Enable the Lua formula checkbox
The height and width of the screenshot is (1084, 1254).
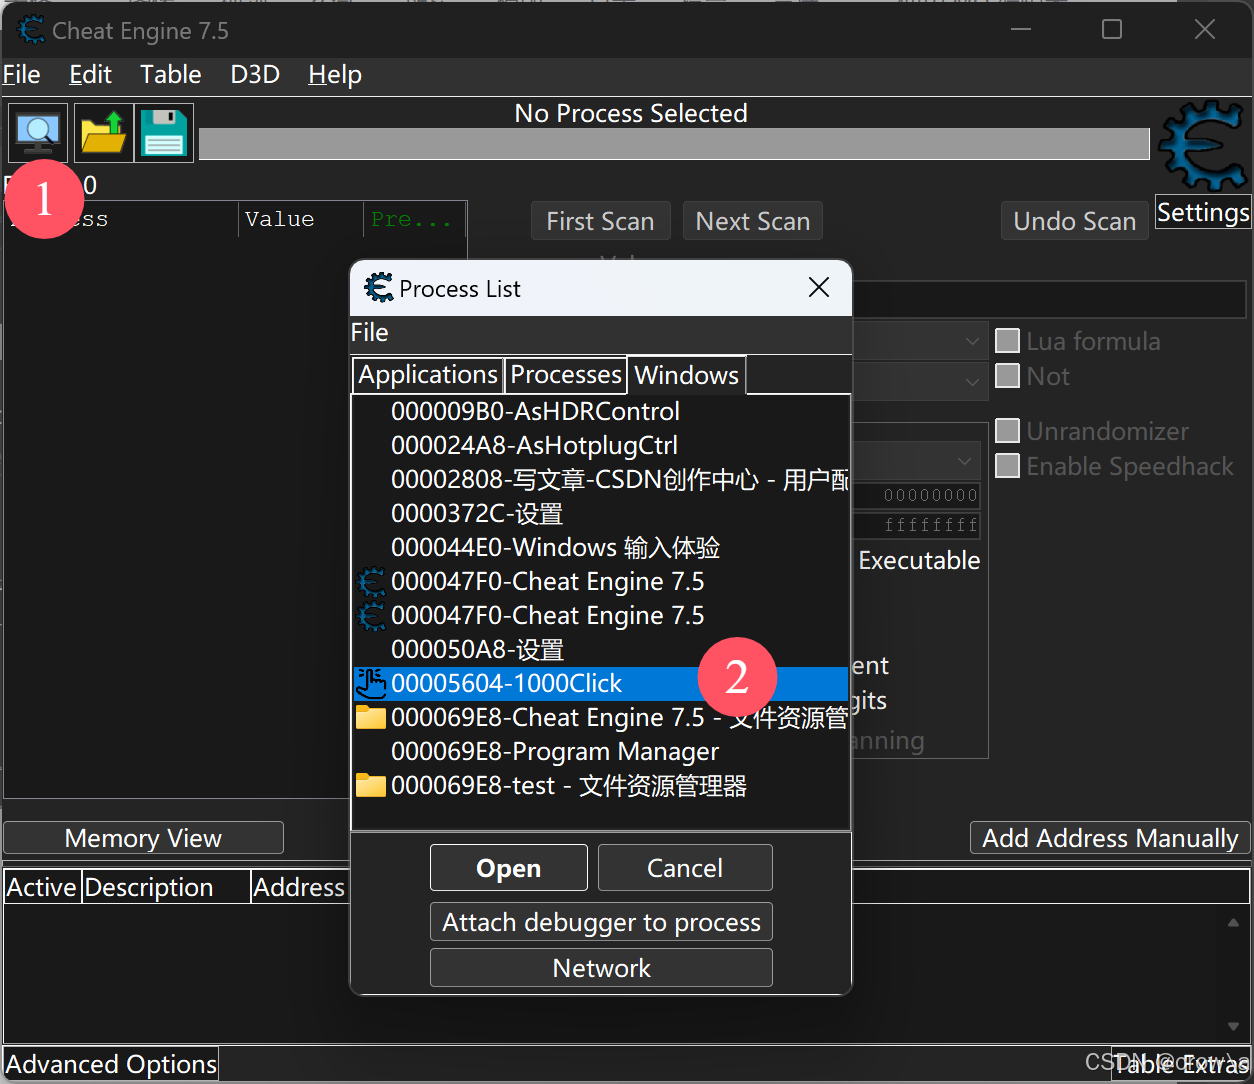[1007, 341]
